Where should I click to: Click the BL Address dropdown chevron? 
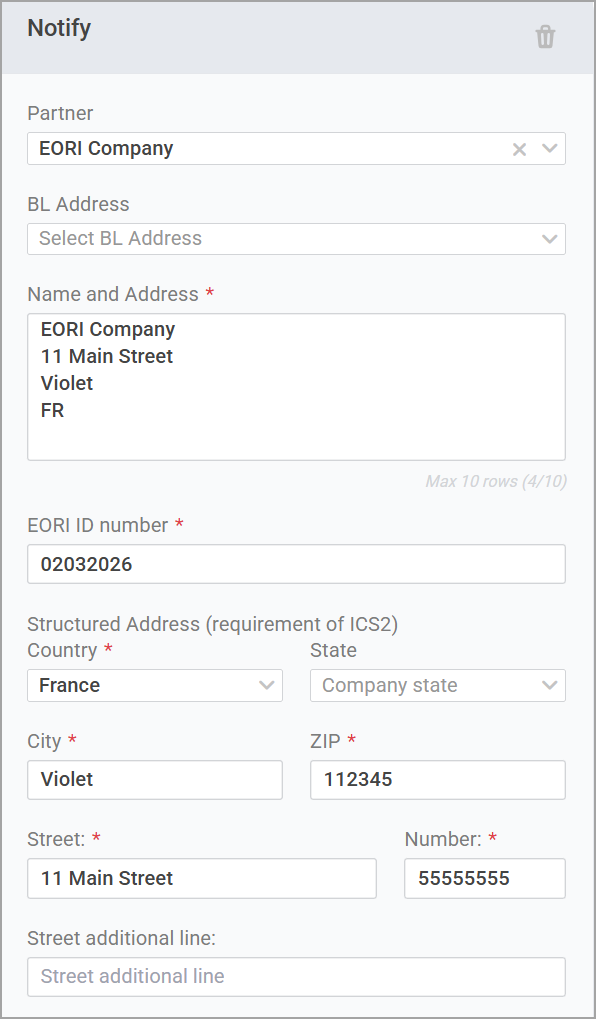pyautogui.click(x=550, y=239)
